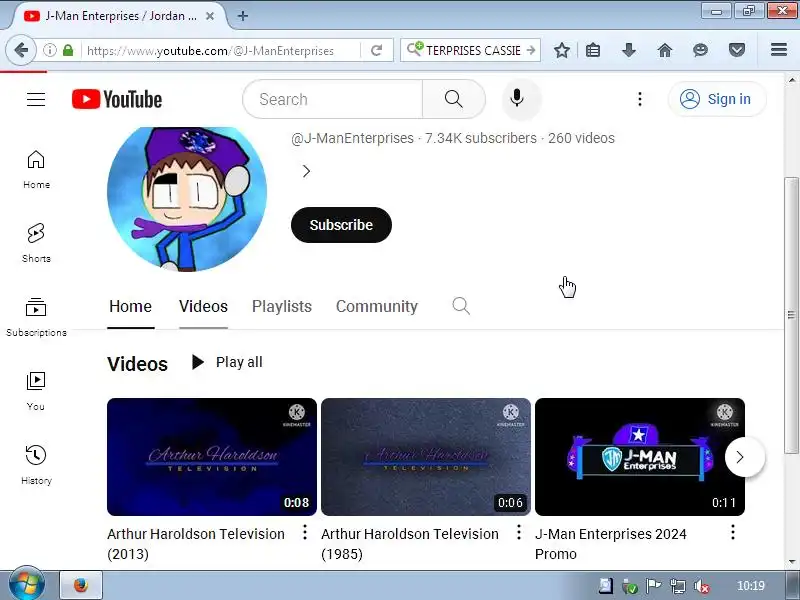Click the chat smiley toolbar icon
This screenshot has height=600, width=800.
(x=701, y=51)
